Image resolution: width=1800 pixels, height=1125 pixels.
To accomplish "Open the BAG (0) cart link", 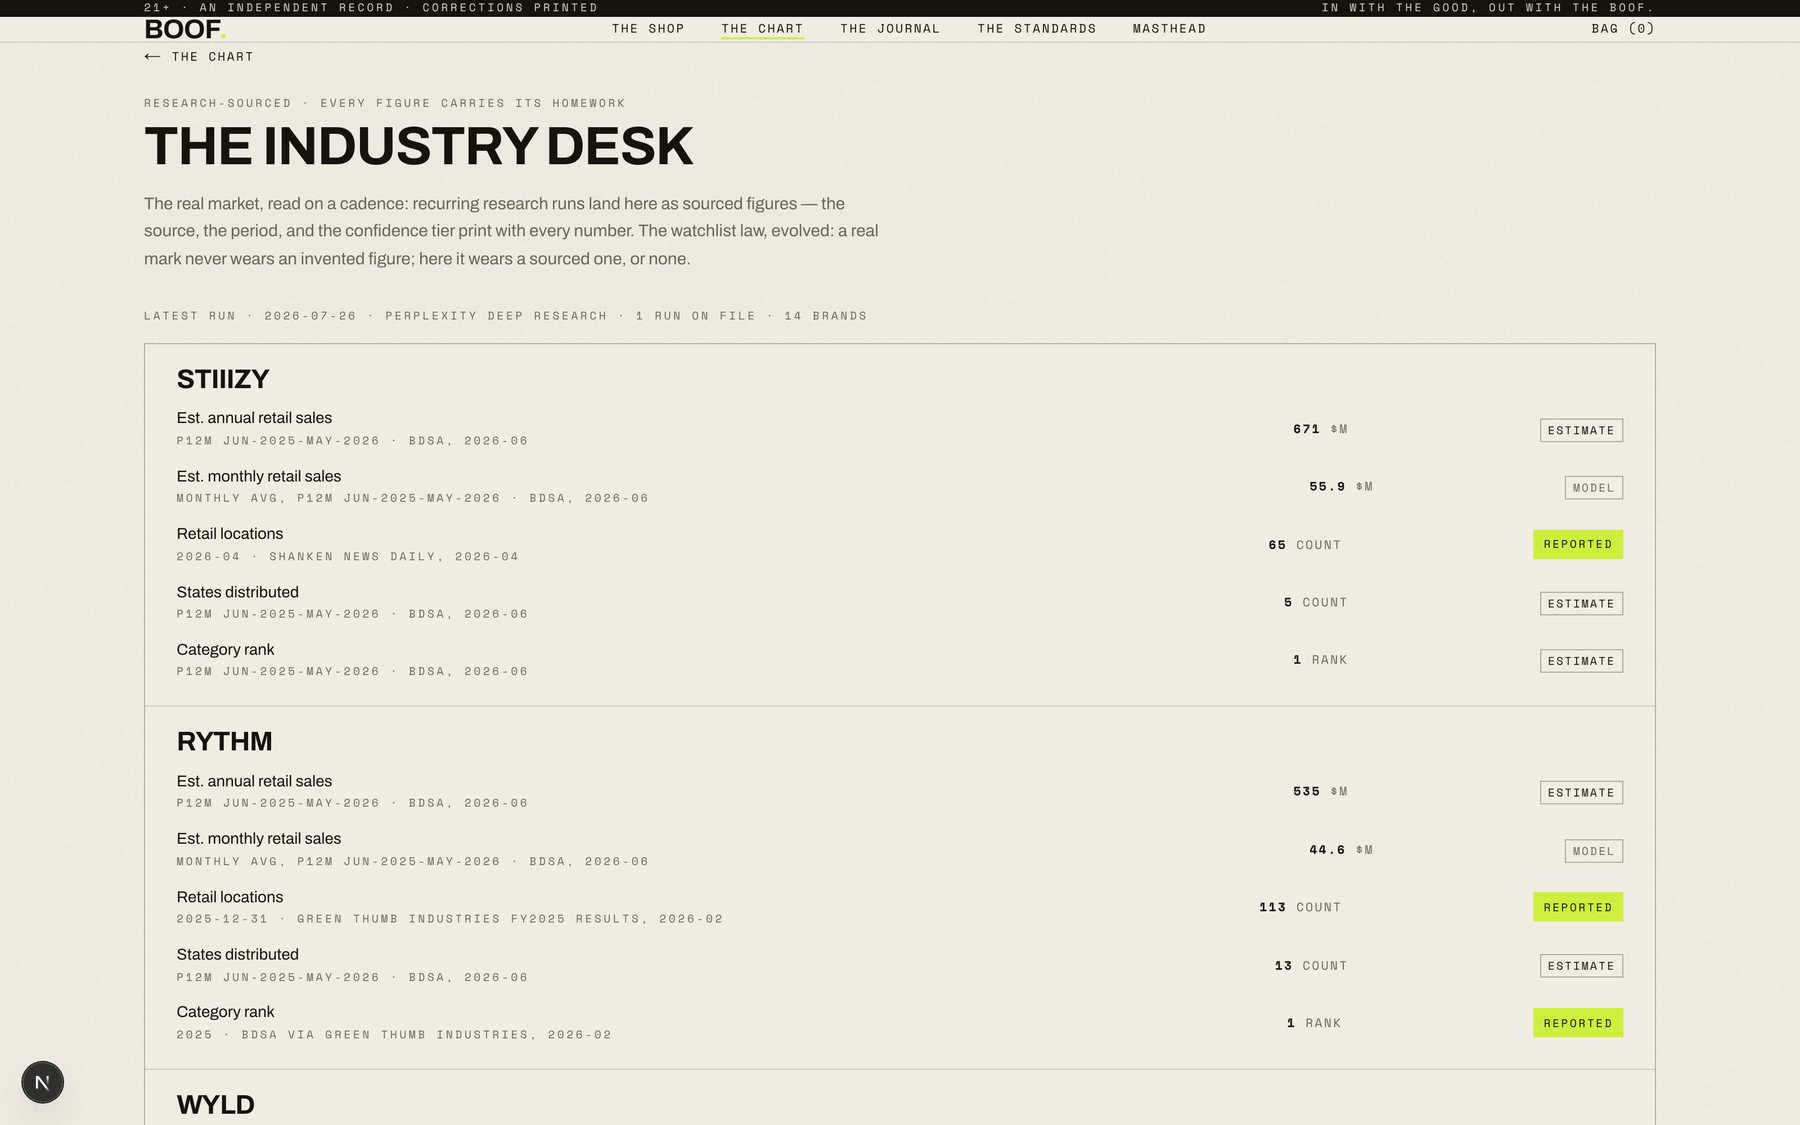I will pos(1623,29).
